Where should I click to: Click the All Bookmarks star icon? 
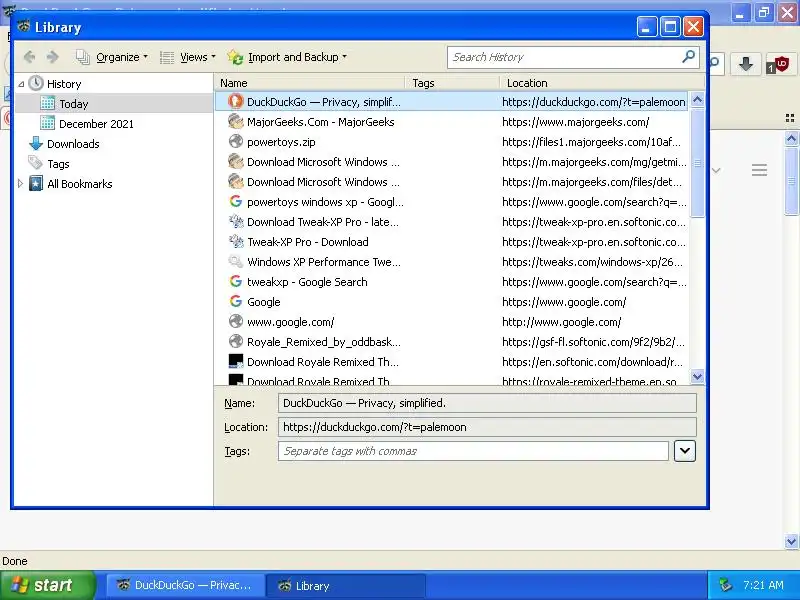[36, 183]
